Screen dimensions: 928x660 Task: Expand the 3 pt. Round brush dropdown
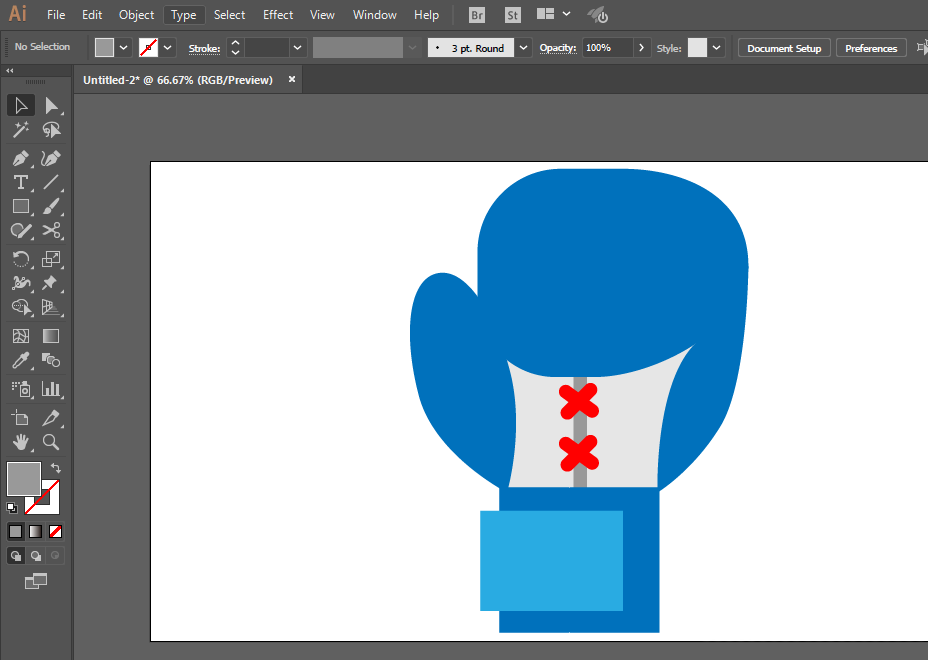523,48
